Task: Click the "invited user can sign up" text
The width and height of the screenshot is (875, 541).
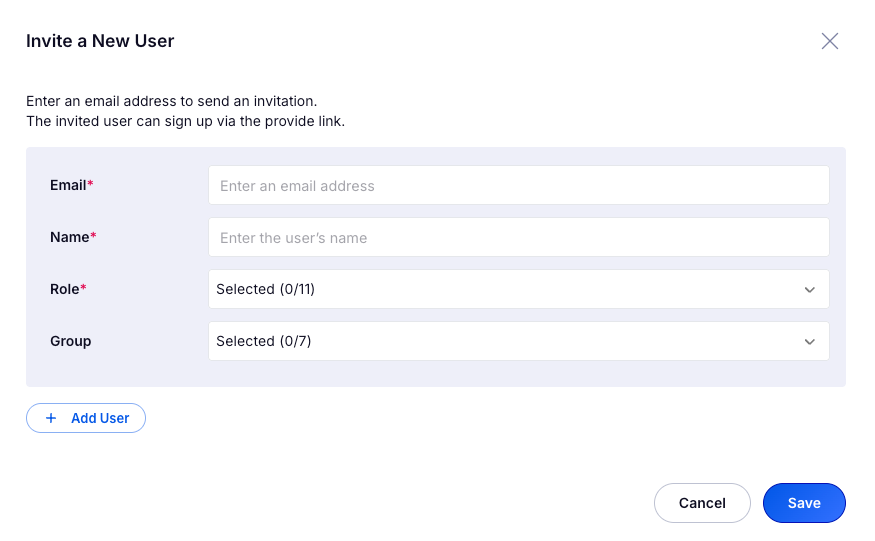Action: 185,121
